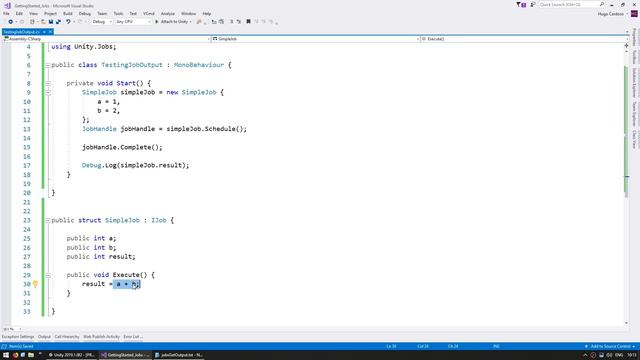The image size is (640, 360).
Task: Open the View menu
Action: click(33, 13)
